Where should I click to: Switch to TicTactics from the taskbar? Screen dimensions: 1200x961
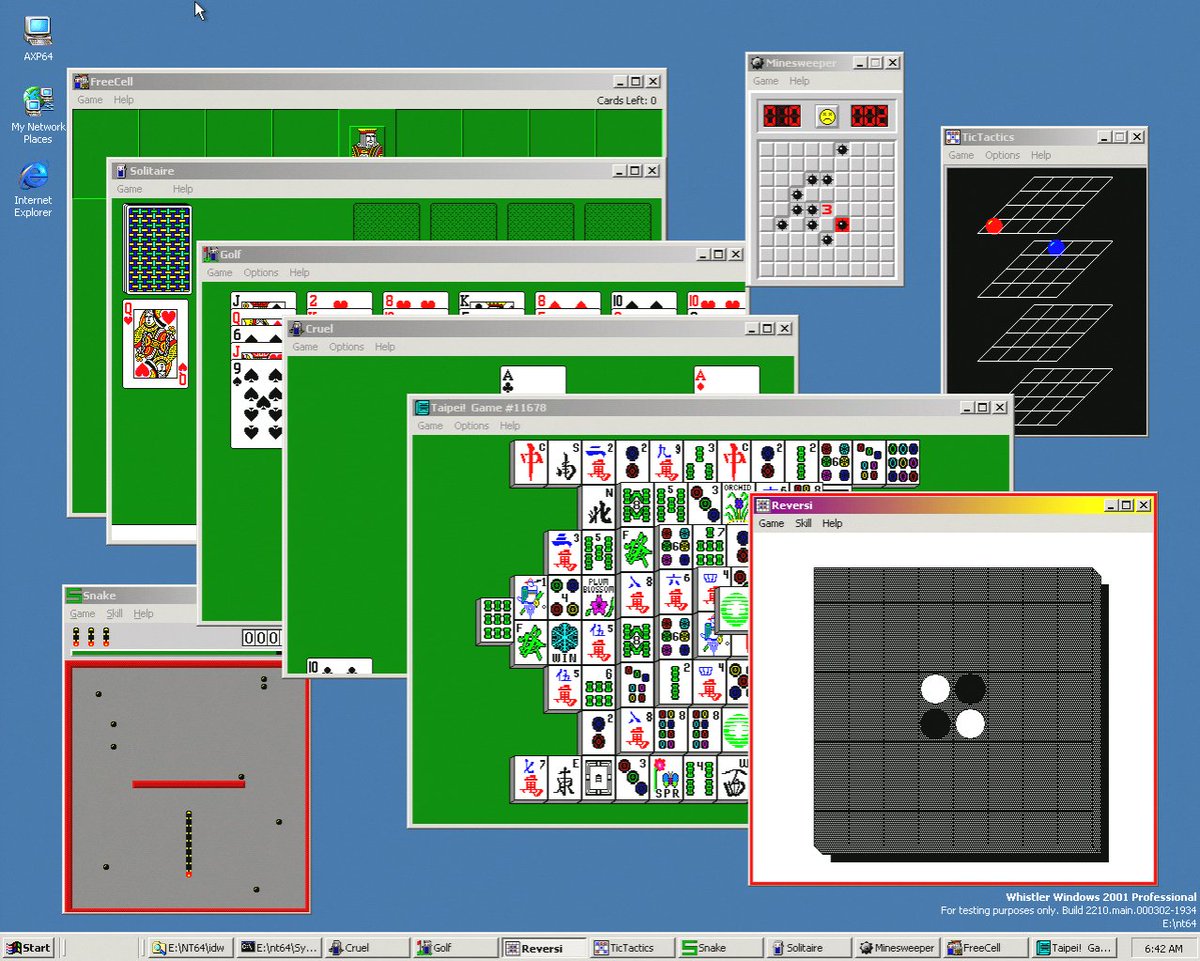click(x=631, y=948)
